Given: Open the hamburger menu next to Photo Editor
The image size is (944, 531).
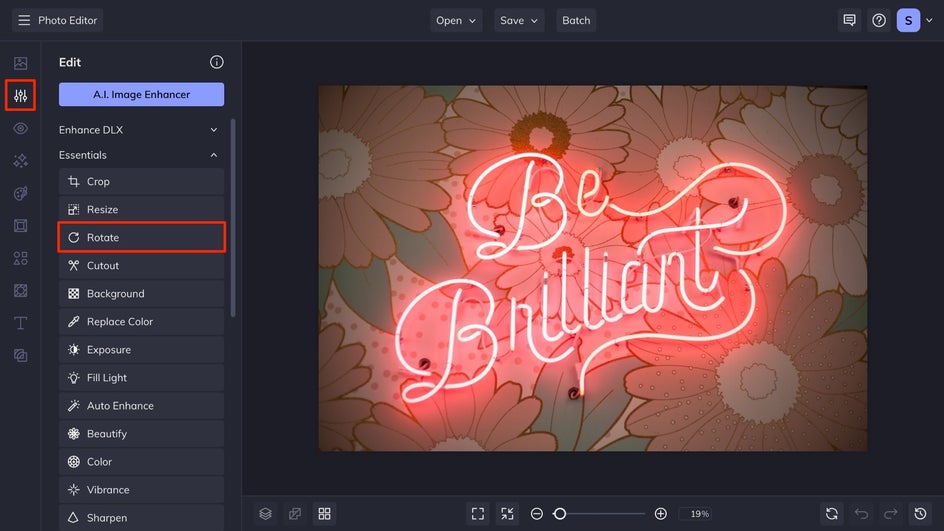Looking at the screenshot, I should pos(24,20).
